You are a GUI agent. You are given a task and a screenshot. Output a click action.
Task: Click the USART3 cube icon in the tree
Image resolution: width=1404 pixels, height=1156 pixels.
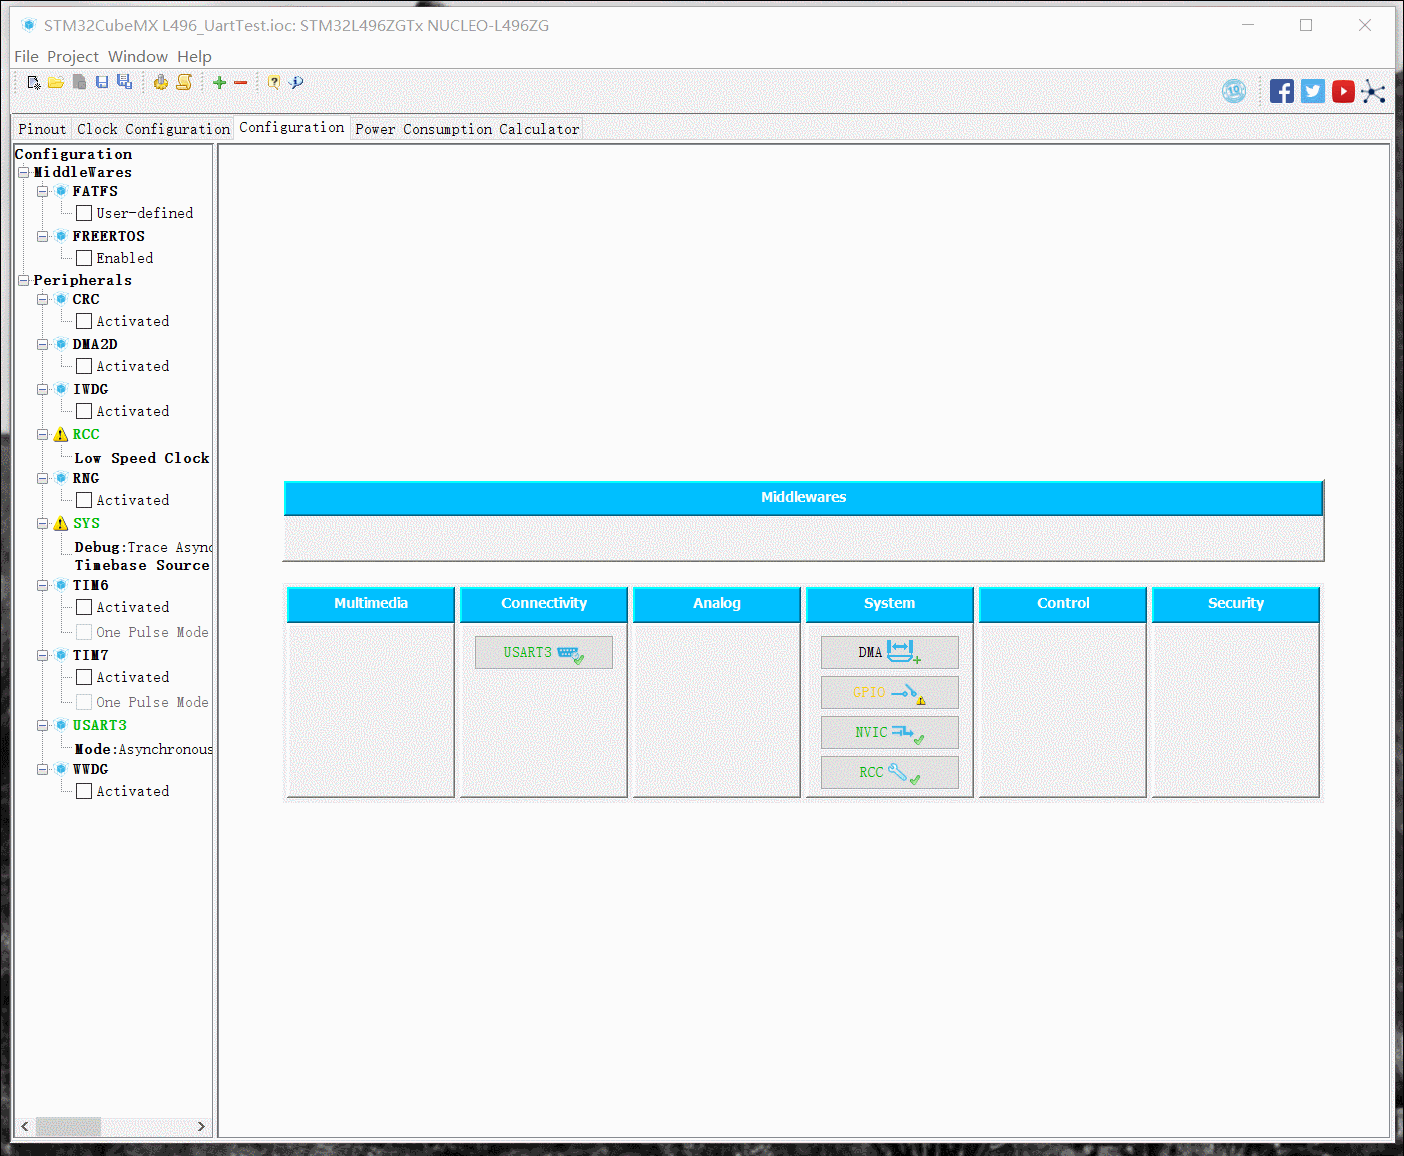(x=61, y=725)
